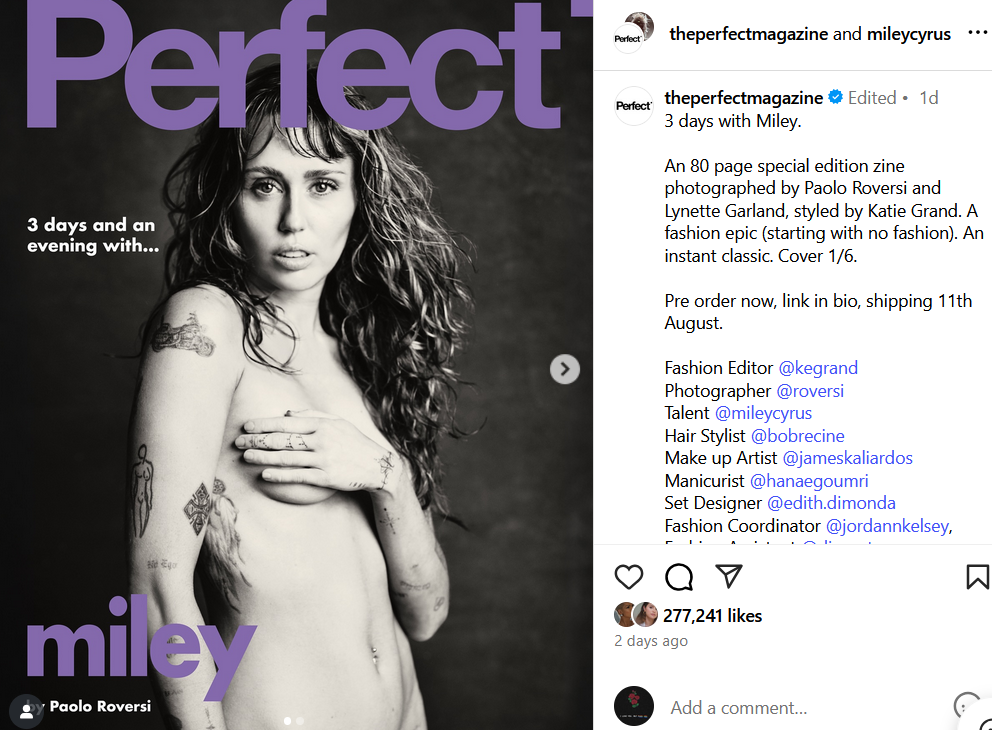The image size is (992, 730).
Task: Open the @kegrand Fashion Editor mention
Action: tap(818, 368)
